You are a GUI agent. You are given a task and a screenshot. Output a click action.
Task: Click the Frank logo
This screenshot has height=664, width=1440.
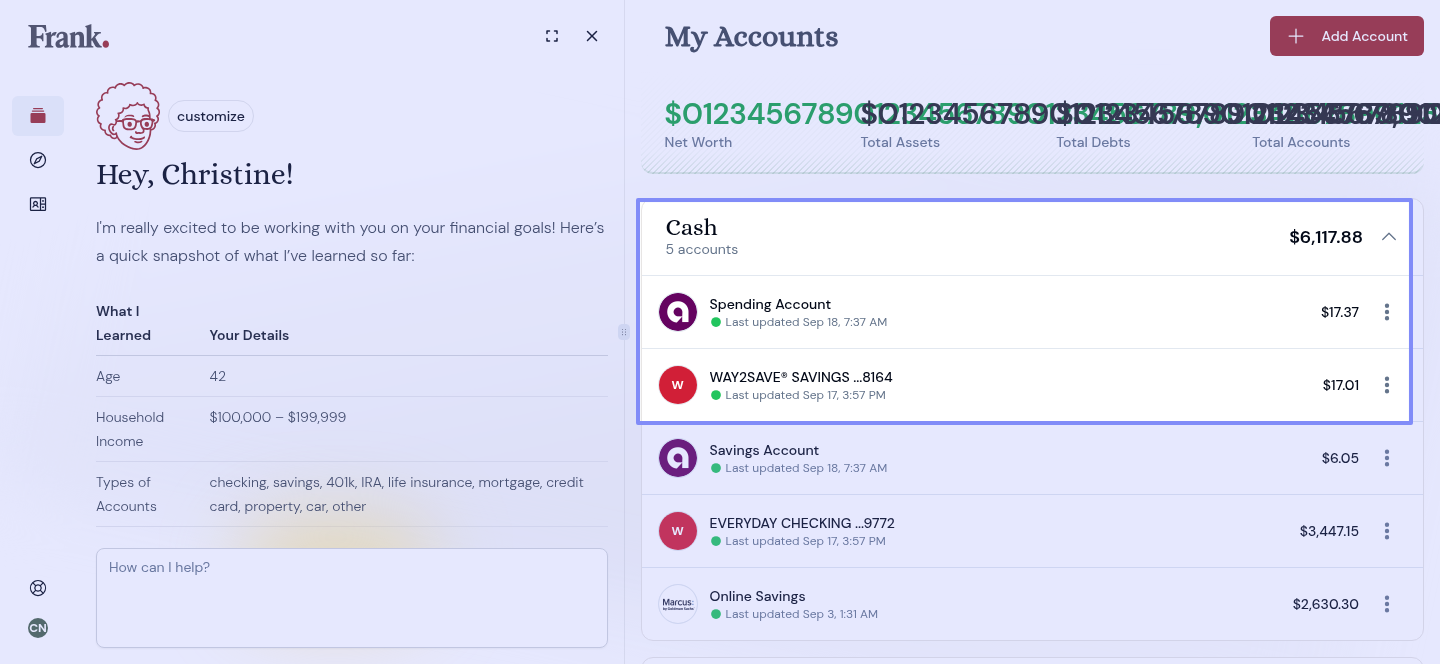(x=68, y=37)
